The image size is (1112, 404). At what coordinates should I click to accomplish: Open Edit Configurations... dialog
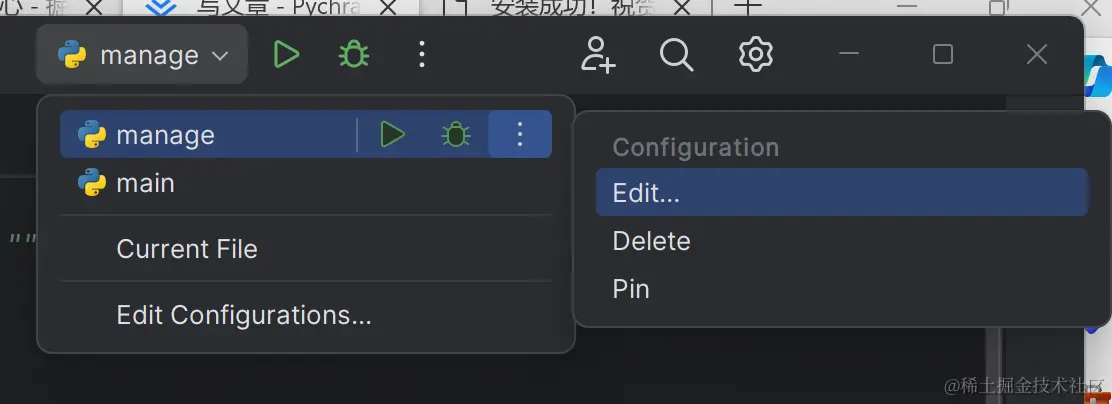click(244, 315)
